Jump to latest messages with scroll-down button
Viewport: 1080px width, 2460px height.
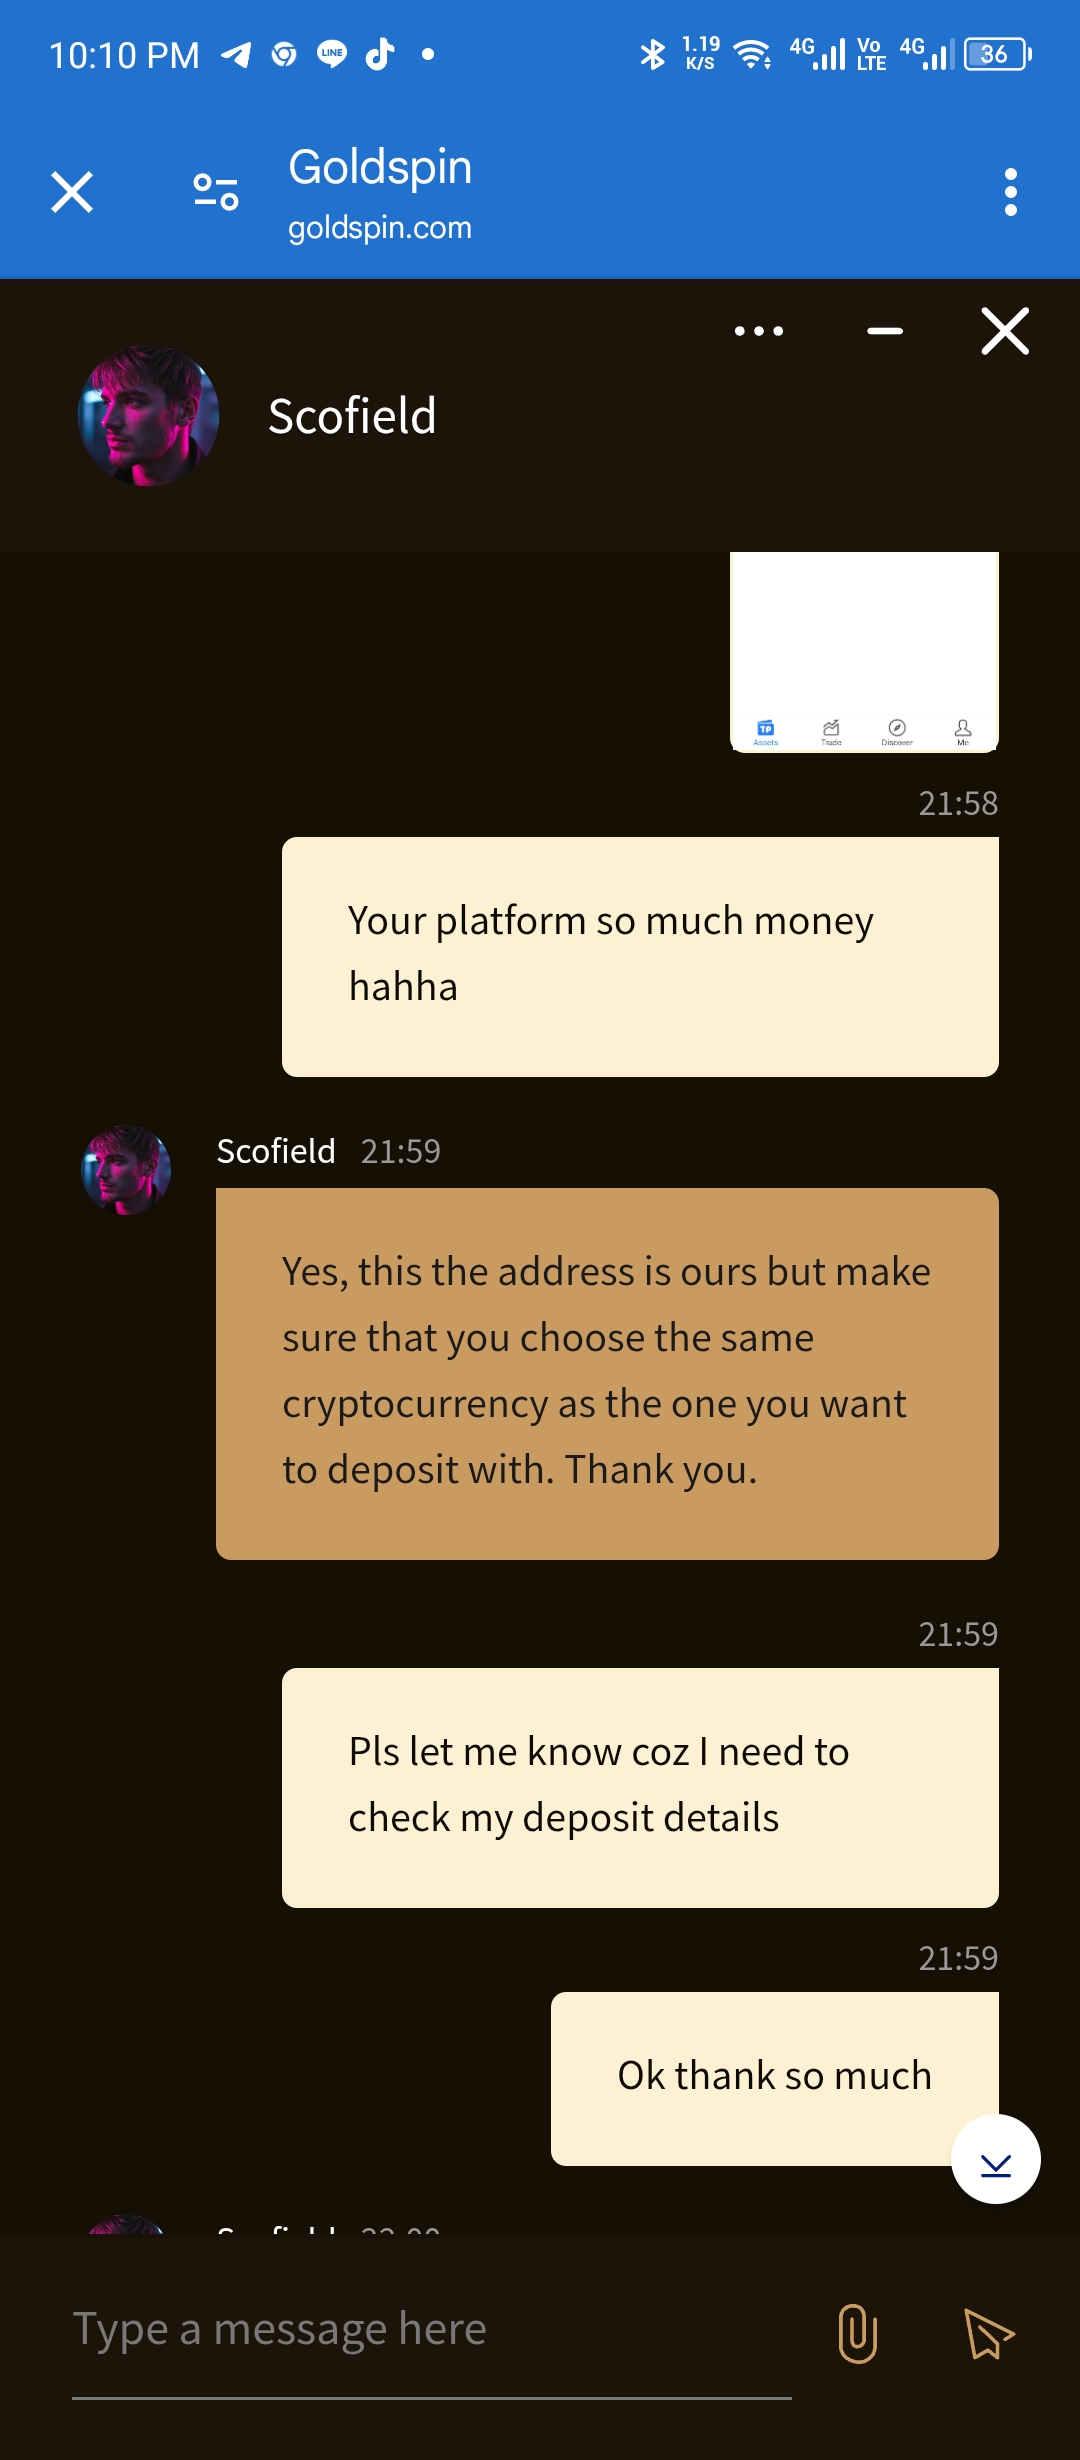pyautogui.click(x=995, y=2159)
